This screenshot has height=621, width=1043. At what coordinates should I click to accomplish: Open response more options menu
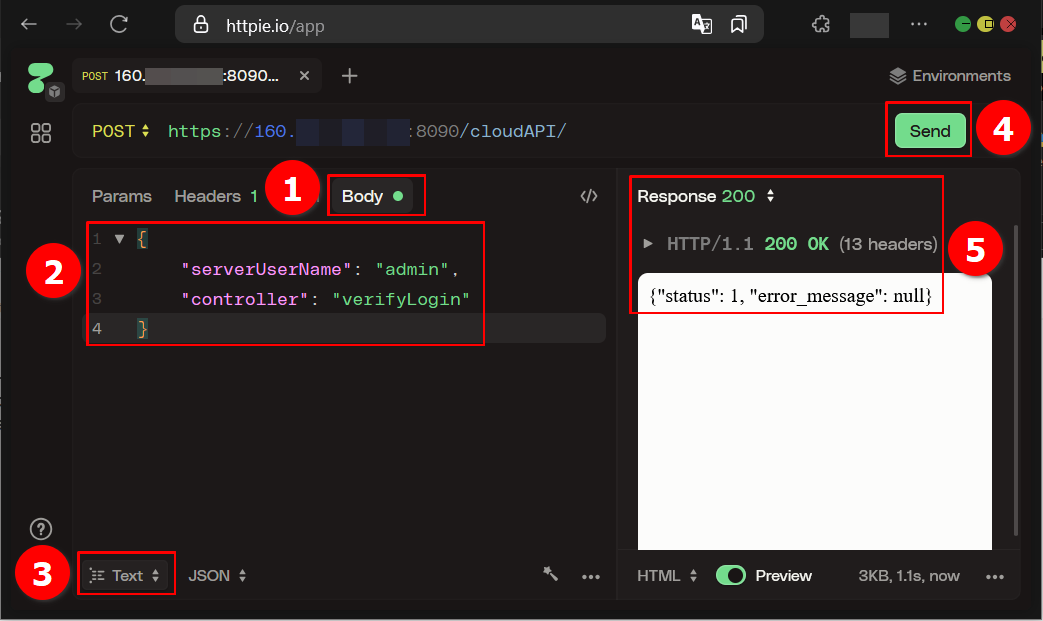pos(994,576)
